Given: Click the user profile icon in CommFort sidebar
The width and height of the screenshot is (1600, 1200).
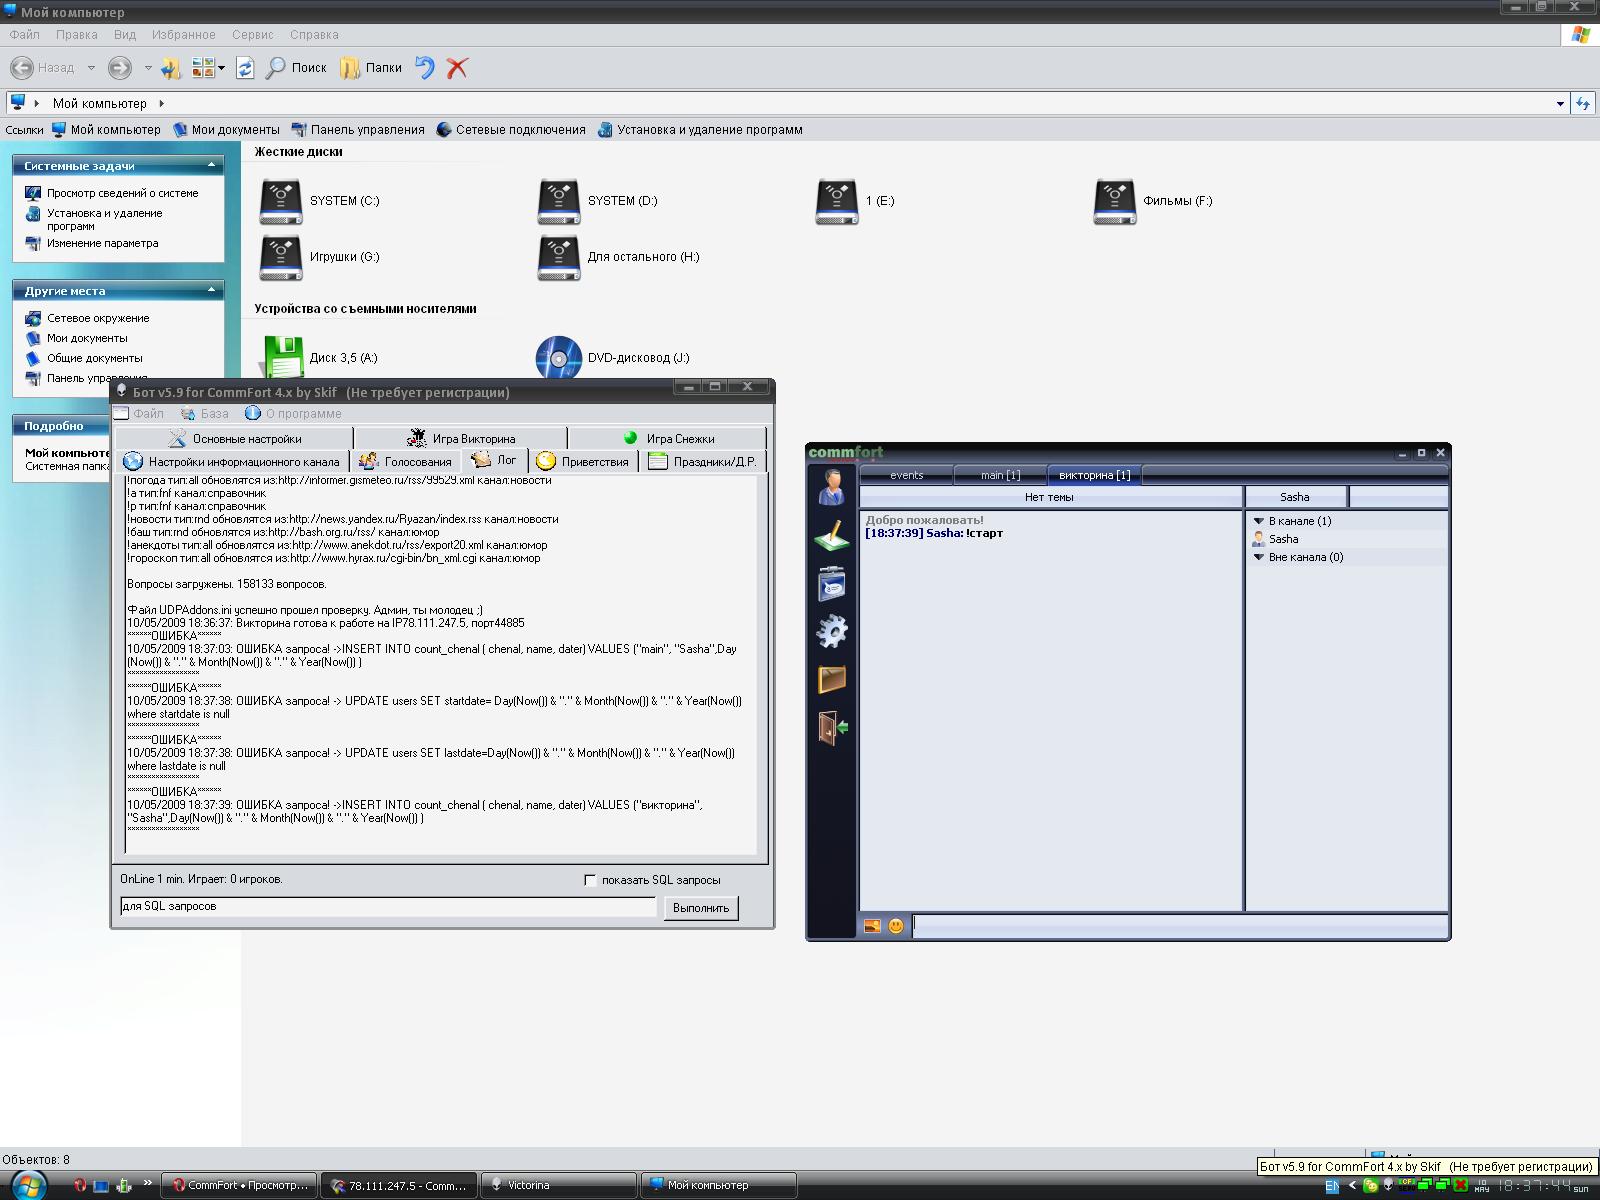Looking at the screenshot, I should 831,487.
